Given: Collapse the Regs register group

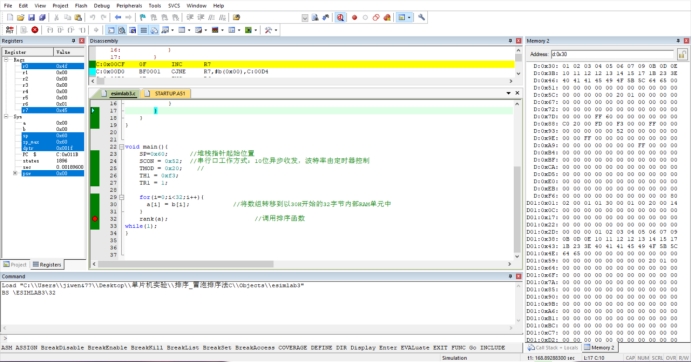Looking at the screenshot, I should (7, 60).
